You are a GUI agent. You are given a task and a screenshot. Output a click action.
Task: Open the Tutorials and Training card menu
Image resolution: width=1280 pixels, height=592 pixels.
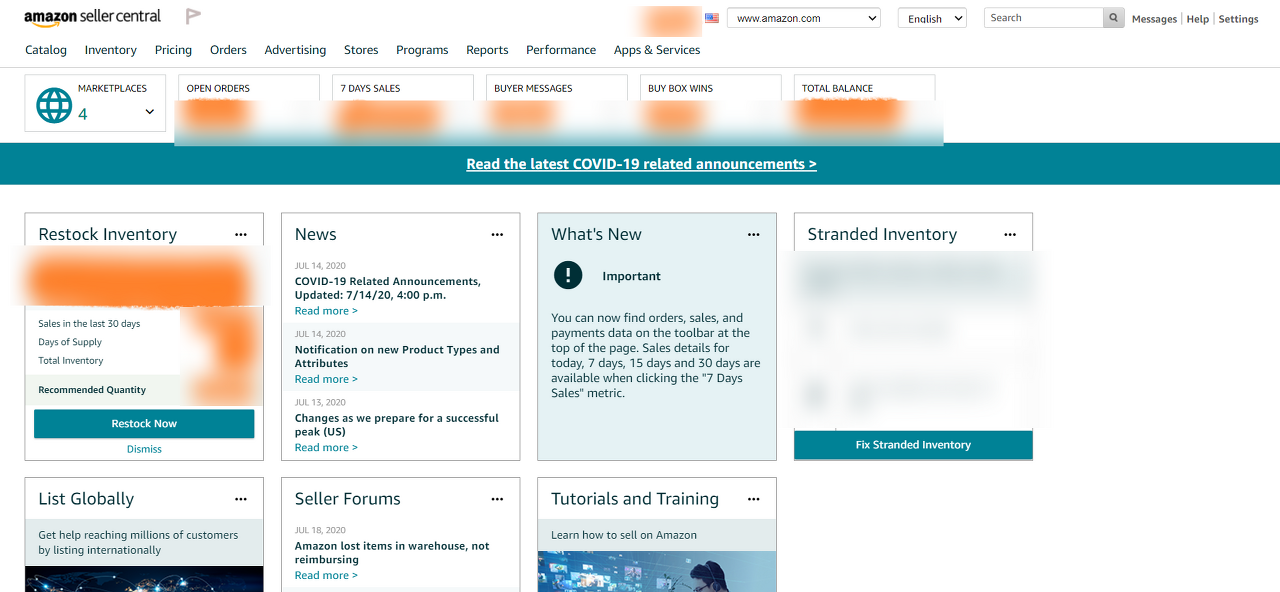(754, 499)
